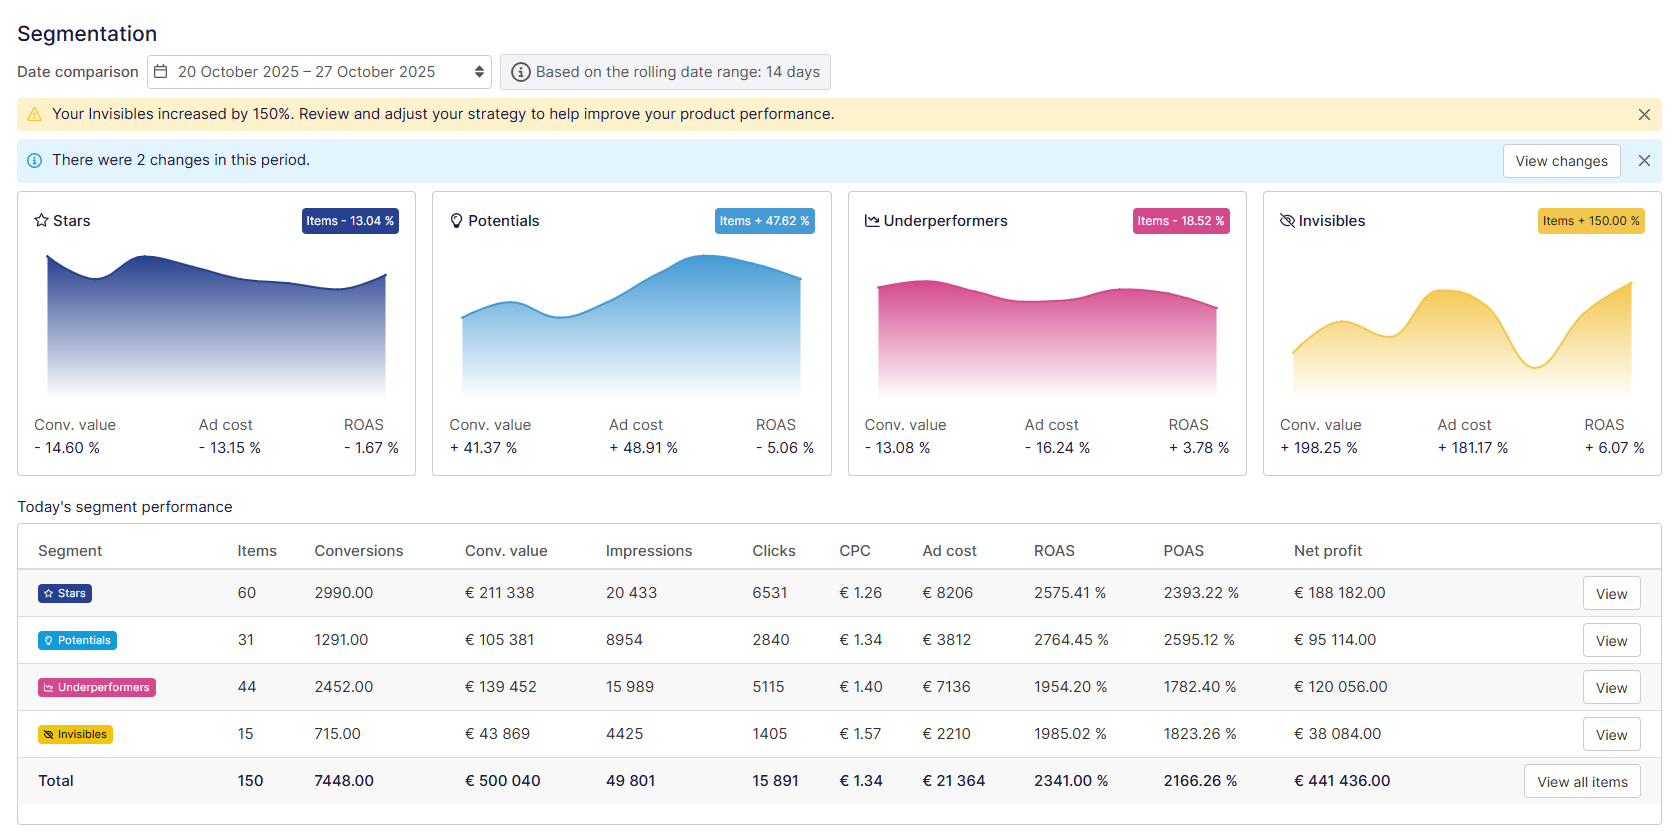This screenshot has height=837, width=1674.
Task: Click the Items +150.00% yellow badge
Action: click(1590, 221)
